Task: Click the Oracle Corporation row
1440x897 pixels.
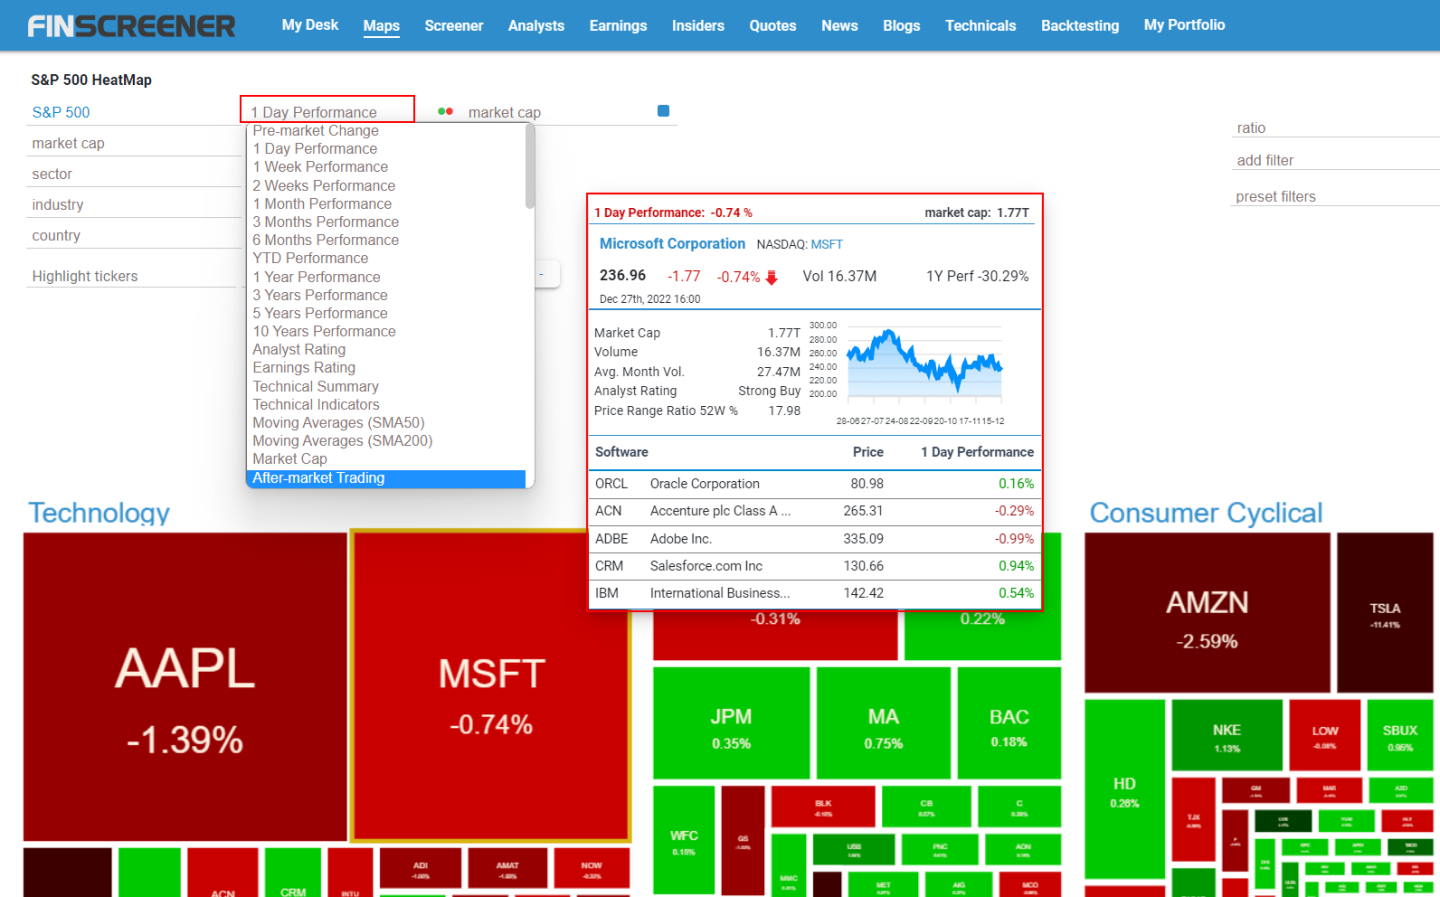Action: coord(815,484)
